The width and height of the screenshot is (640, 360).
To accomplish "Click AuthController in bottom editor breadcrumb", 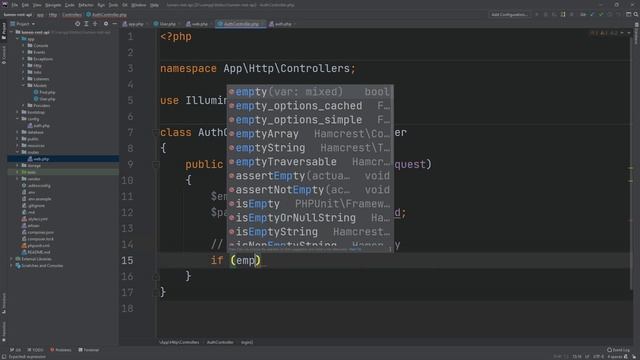I will pos(220,342).
